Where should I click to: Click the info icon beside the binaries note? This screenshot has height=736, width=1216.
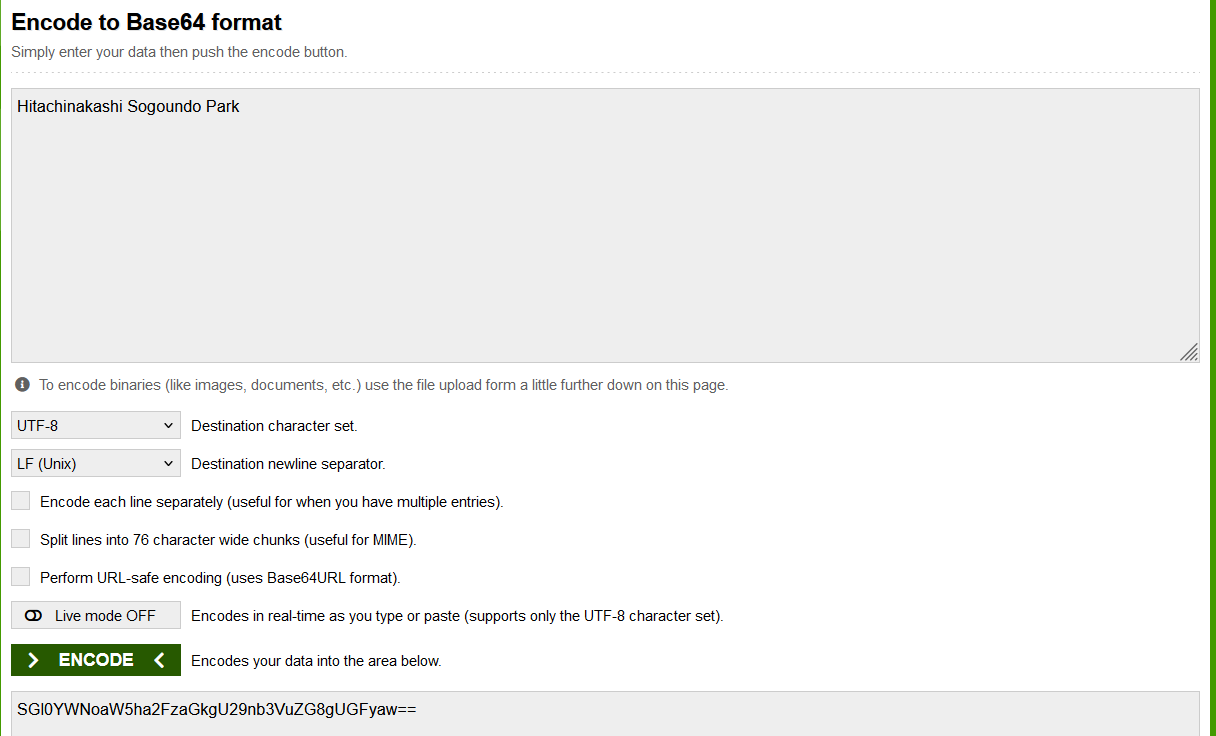[22, 385]
